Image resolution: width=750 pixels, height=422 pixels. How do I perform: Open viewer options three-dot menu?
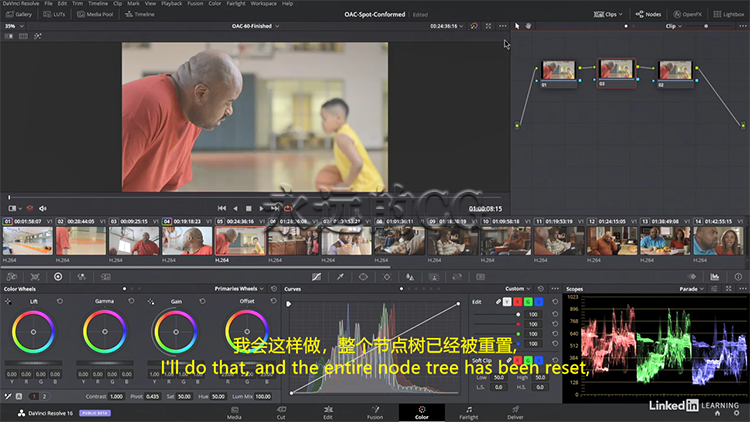(x=503, y=26)
